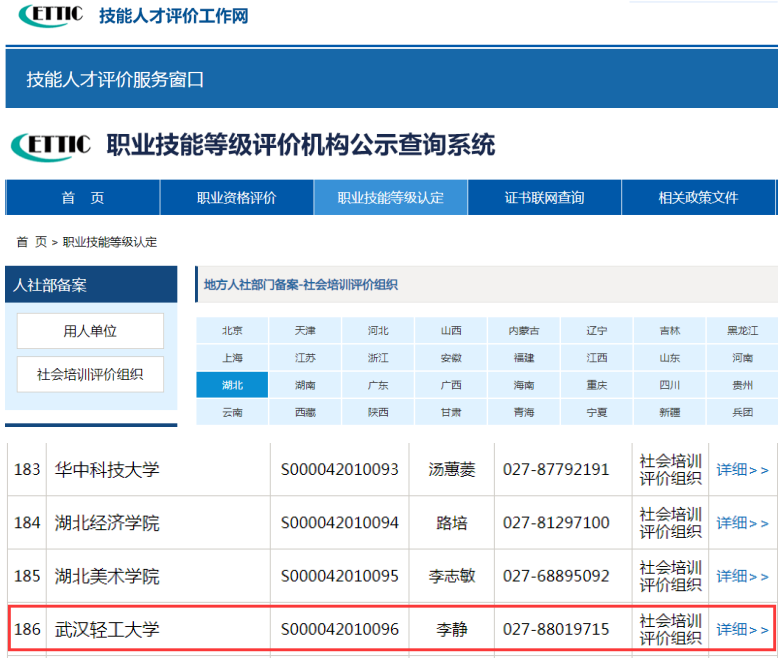This screenshot has width=778, height=658.
Task: Choose 上海 province filter
Action: click(232, 358)
